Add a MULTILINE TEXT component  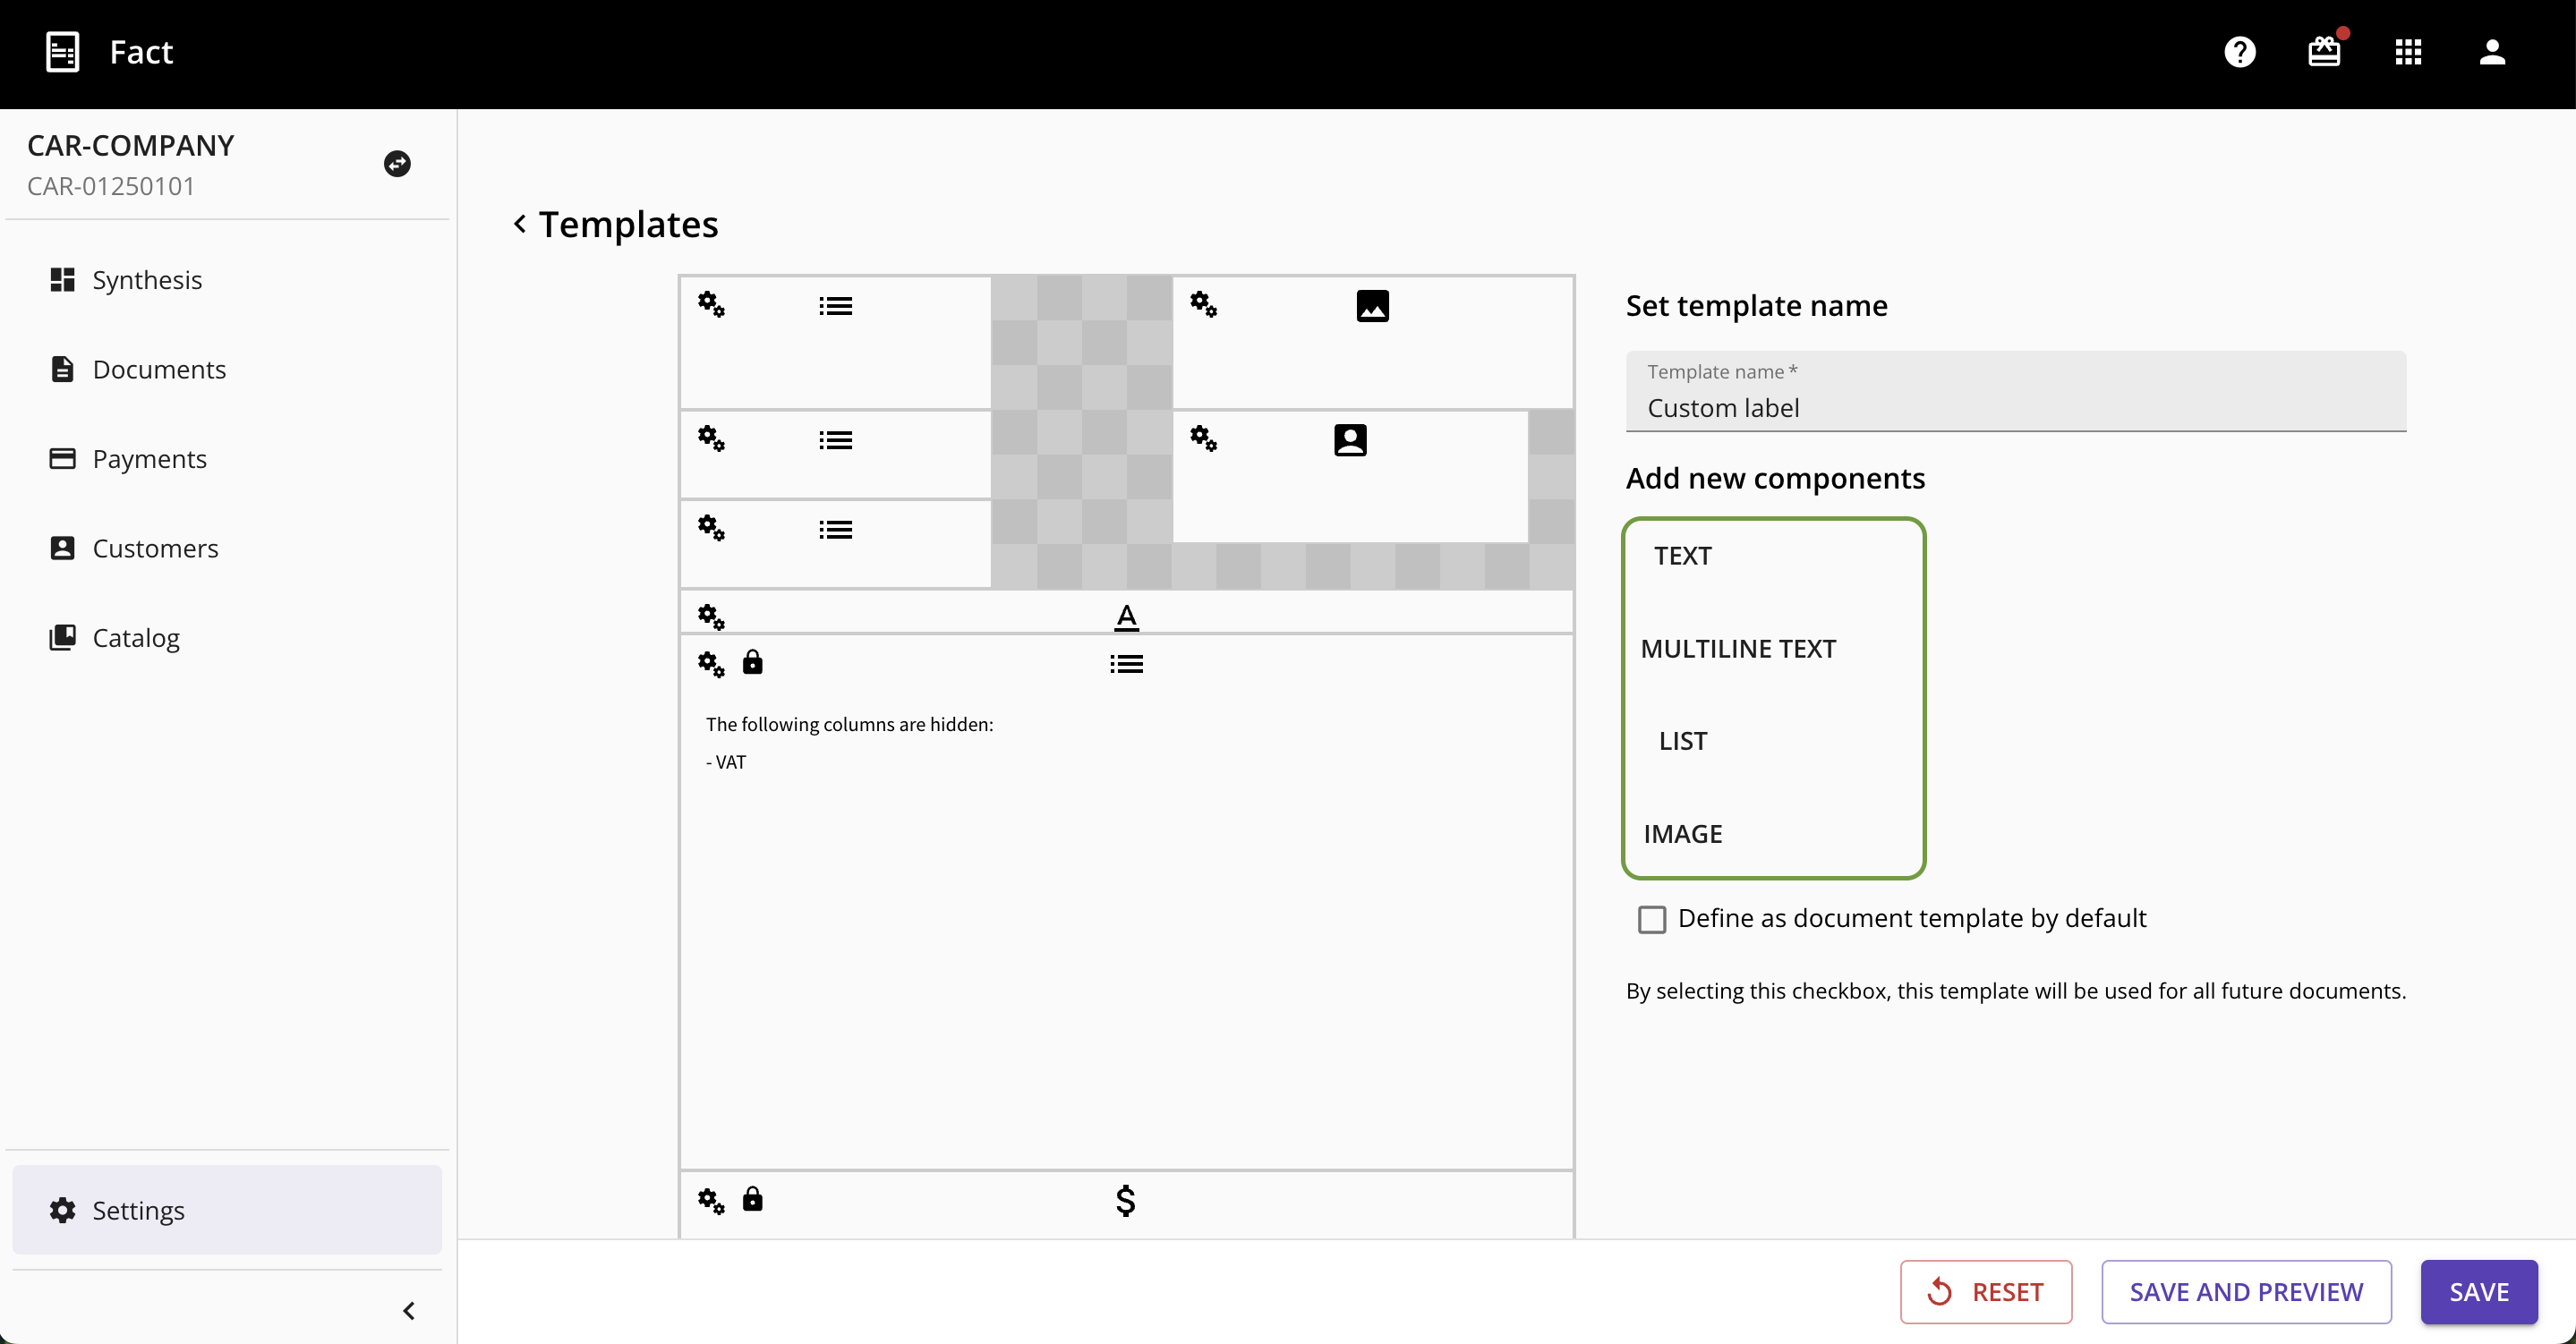1738,648
